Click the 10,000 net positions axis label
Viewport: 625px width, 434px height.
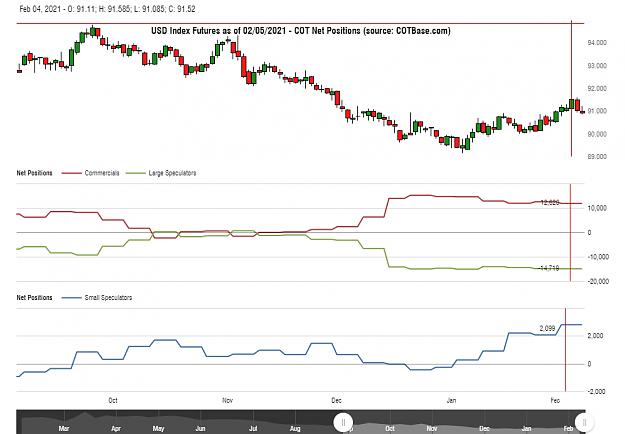pos(597,208)
